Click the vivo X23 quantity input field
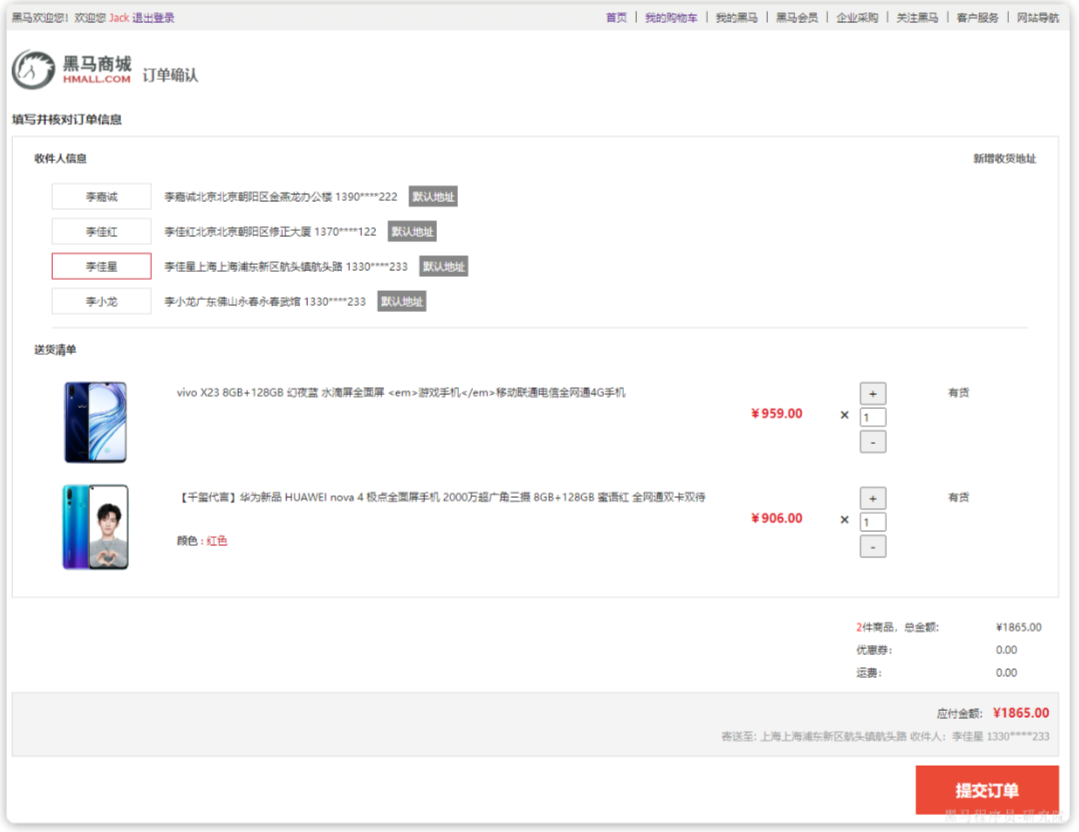Screen dimensions: 1079x832 [x=873, y=417]
